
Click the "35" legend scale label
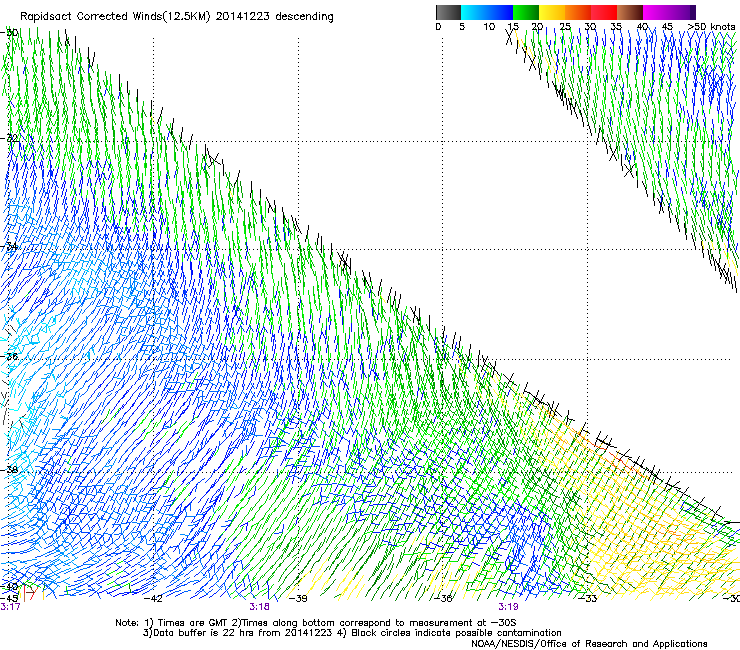pyautogui.click(x=616, y=27)
